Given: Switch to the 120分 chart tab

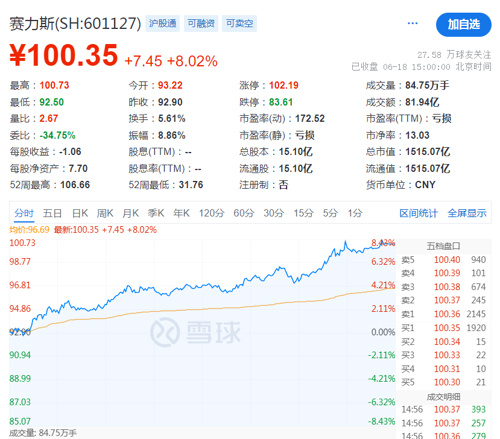Looking at the screenshot, I should (x=212, y=213).
